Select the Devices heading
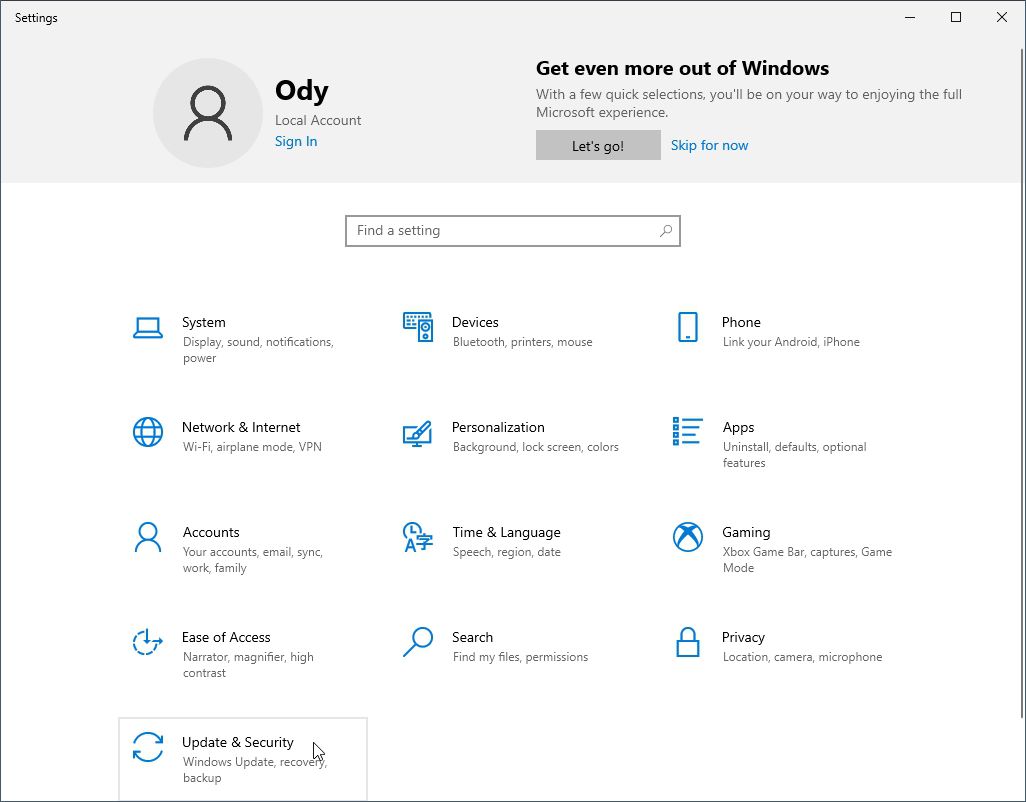1026x802 pixels. [475, 323]
